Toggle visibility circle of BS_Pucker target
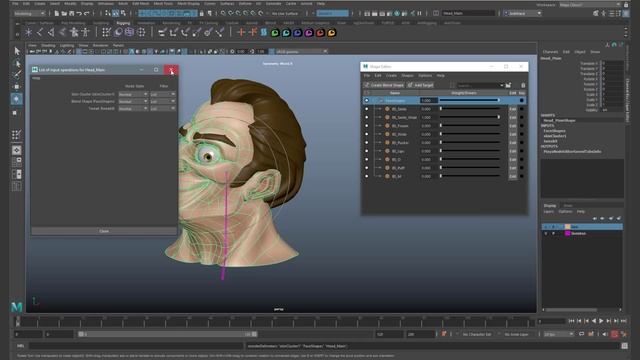 click(x=367, y=143)
